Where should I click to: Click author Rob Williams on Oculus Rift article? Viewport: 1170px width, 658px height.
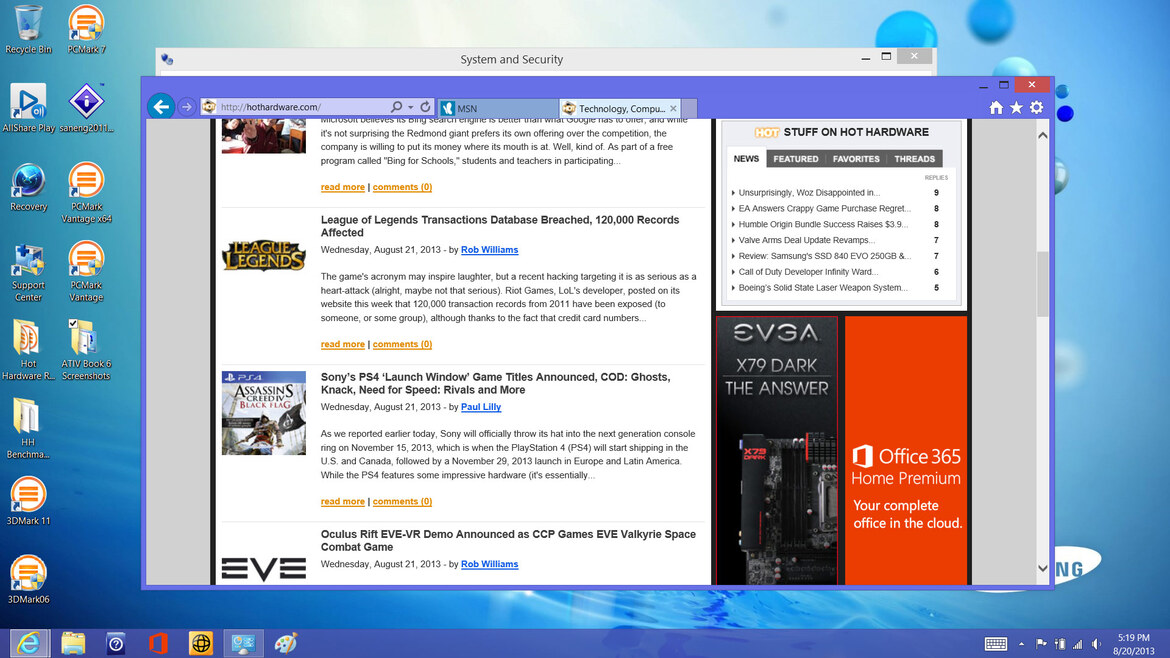tap(489, 564)
